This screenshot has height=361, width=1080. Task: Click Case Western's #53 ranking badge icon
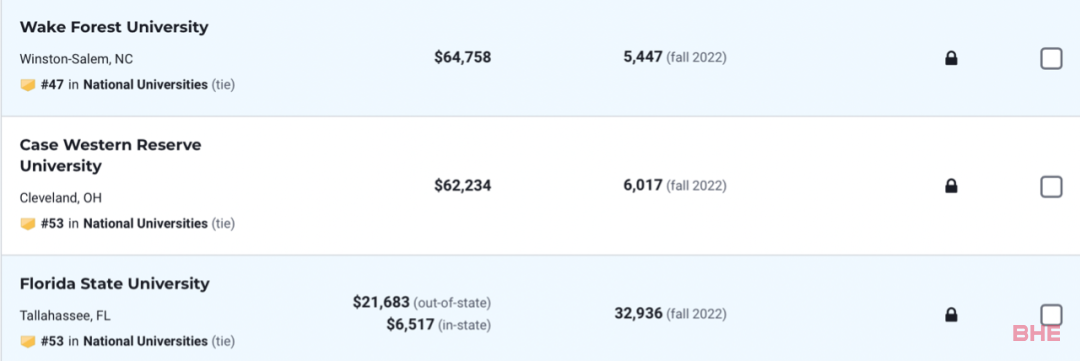(28, 224)
